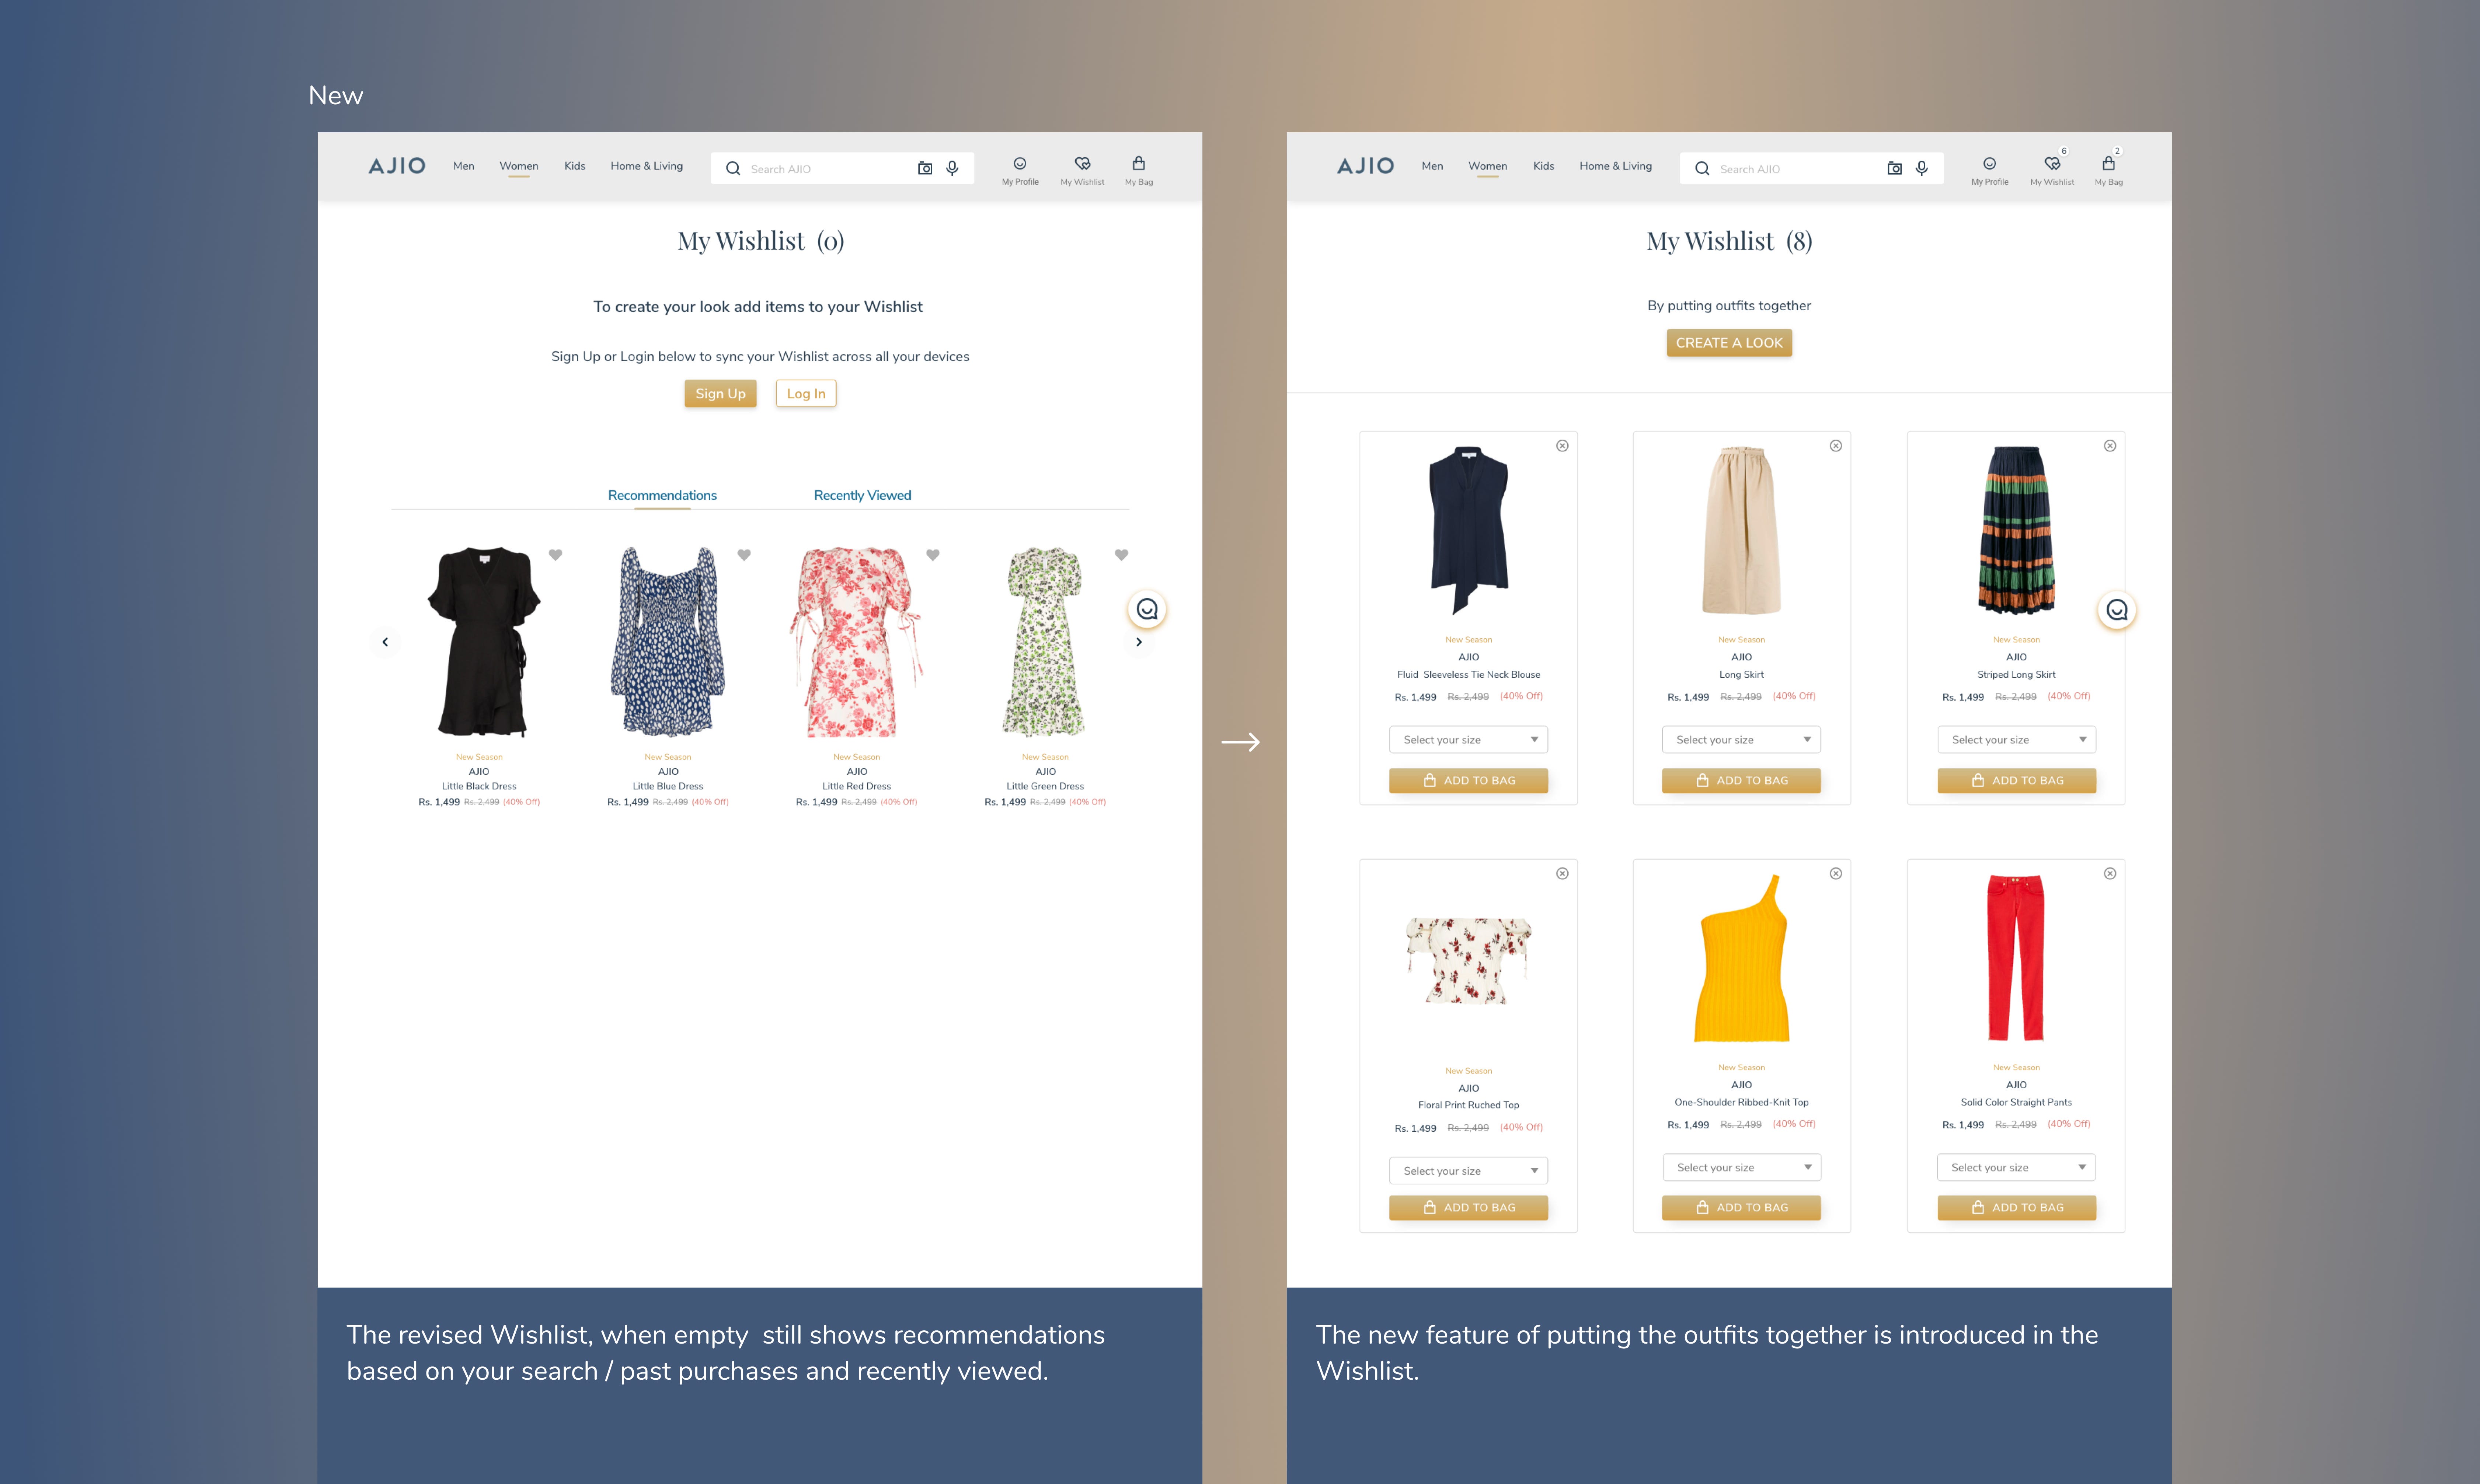Switch to Recently Viewed tab

[862, 495]
